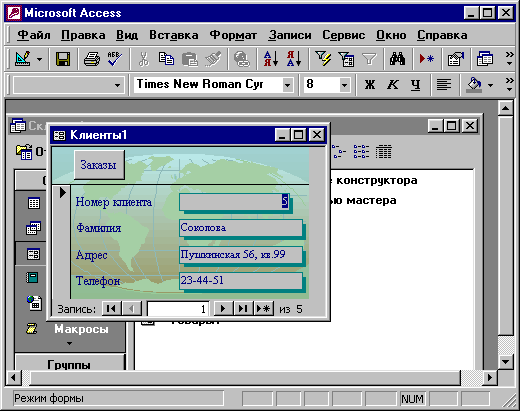Go to next record
The width and height of the screenshot is (520, 411).
223,309
